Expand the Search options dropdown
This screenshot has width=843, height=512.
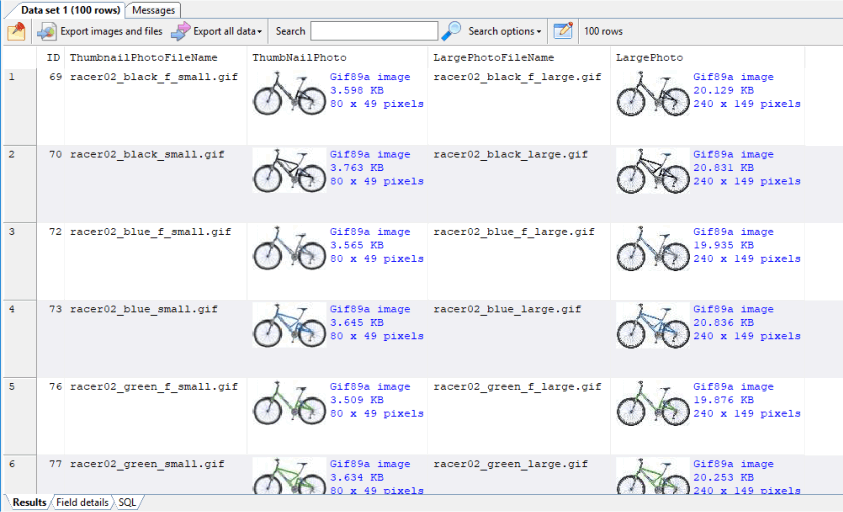[x=505, y=31]
